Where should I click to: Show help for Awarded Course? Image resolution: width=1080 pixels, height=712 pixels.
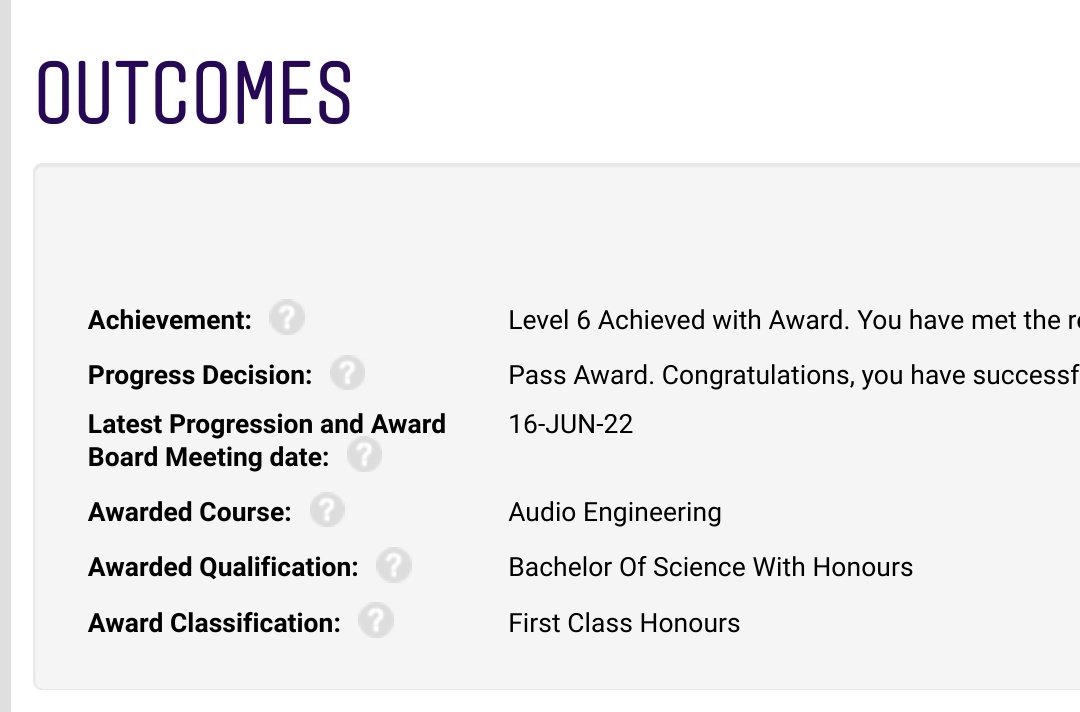327,510
